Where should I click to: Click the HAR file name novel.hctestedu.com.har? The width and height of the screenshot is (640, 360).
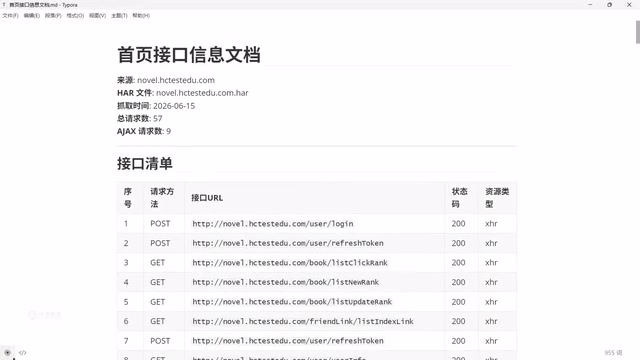coord(202,93)
